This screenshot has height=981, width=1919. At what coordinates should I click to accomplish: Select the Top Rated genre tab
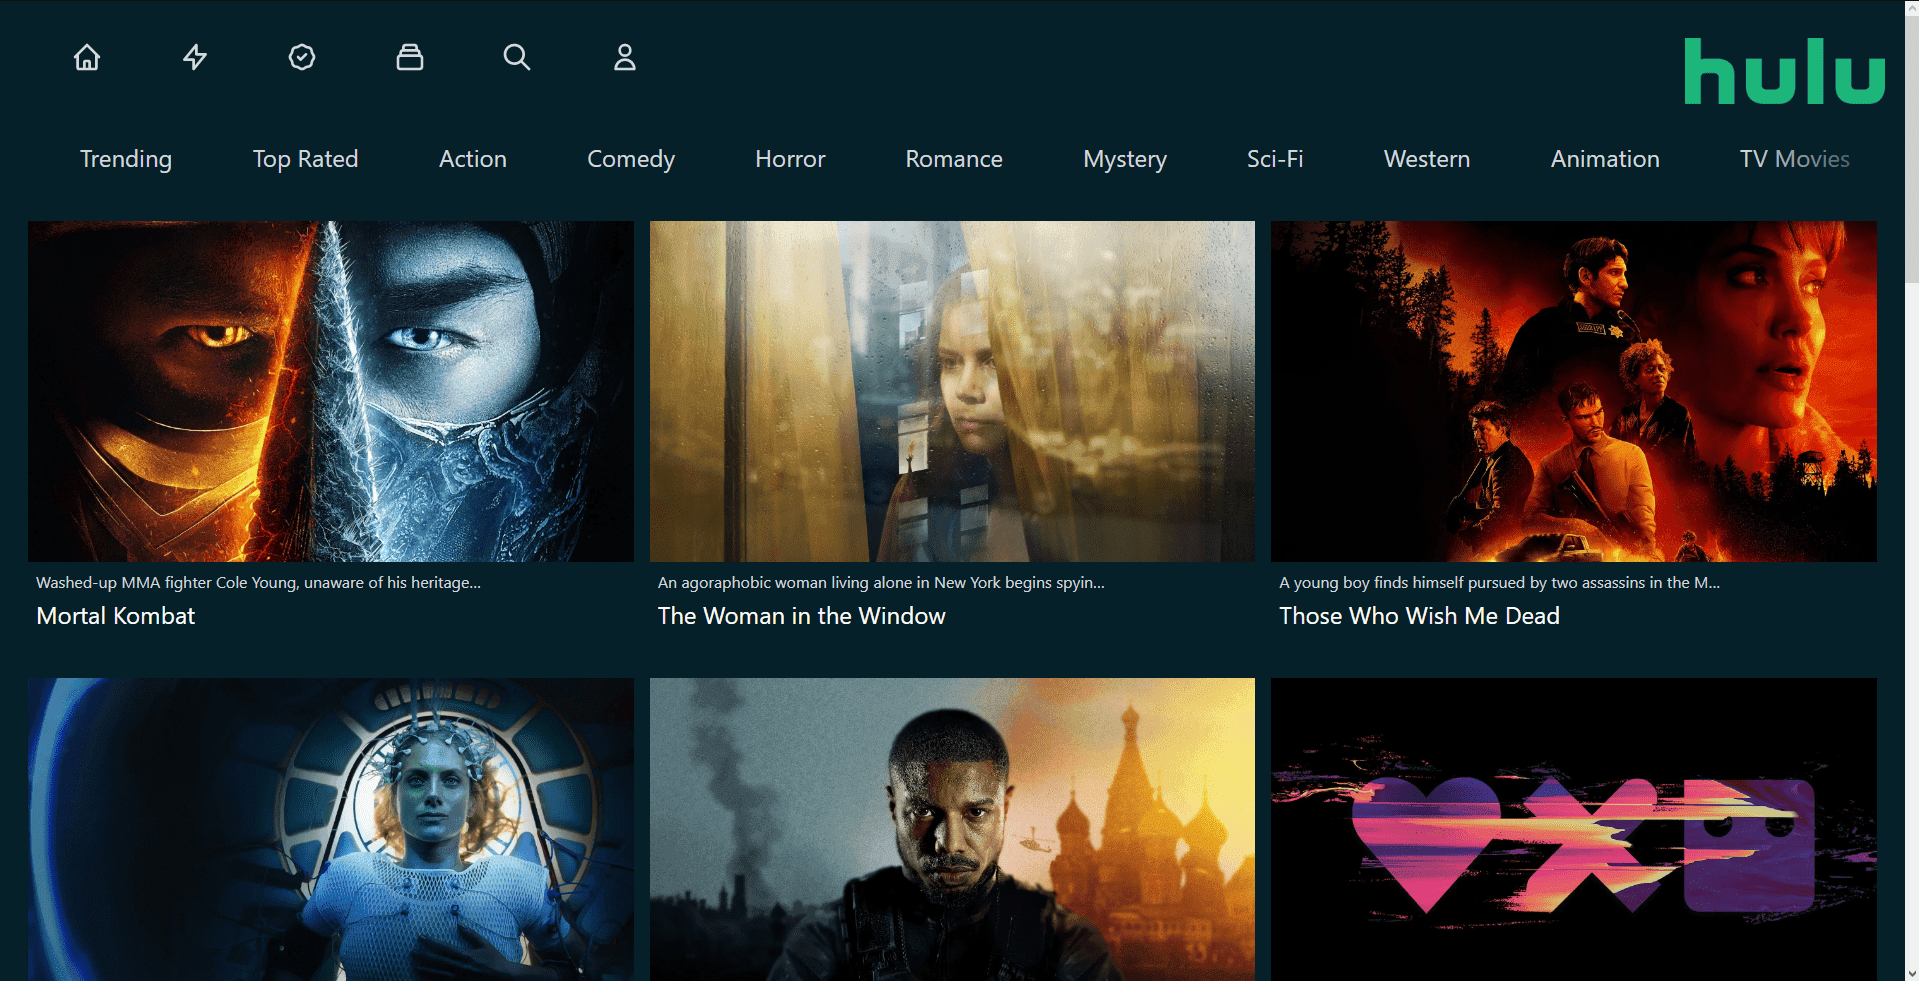(x=305, y=159)
